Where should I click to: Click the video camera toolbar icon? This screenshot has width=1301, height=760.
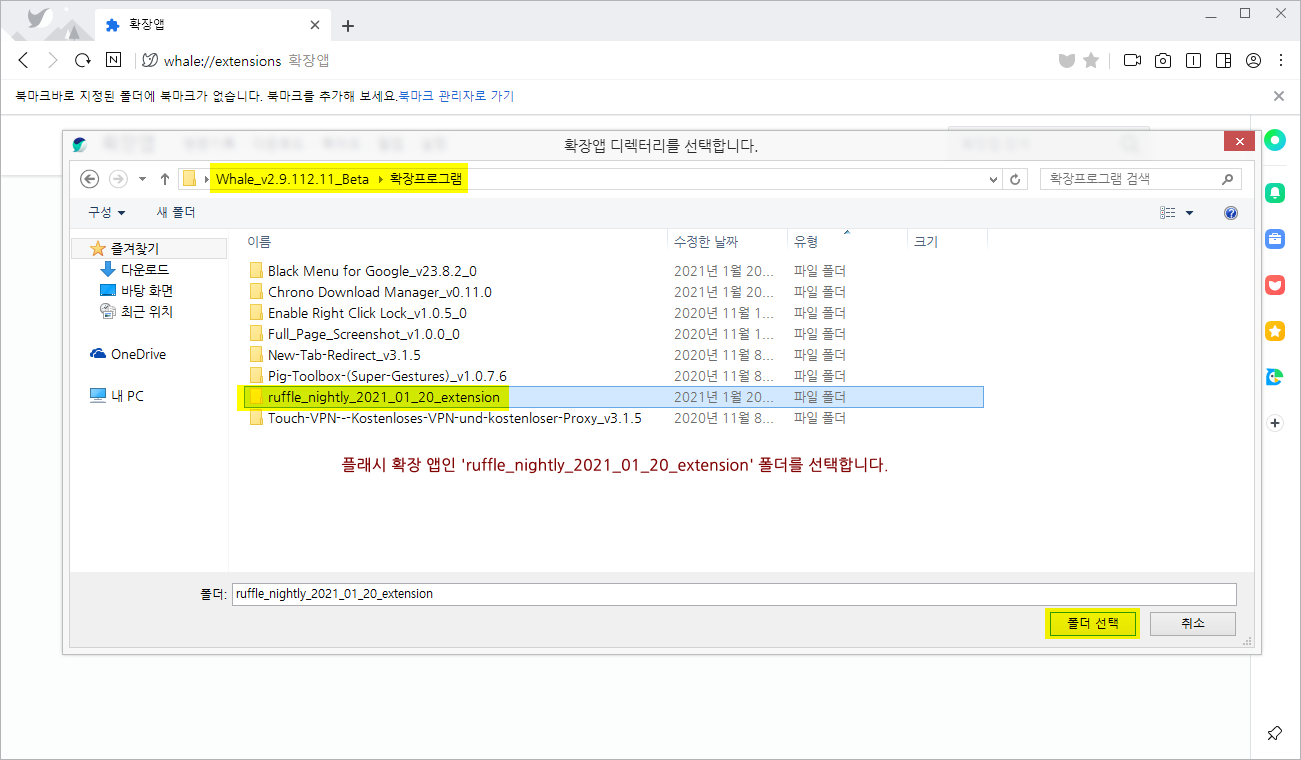click(1132, 60)
